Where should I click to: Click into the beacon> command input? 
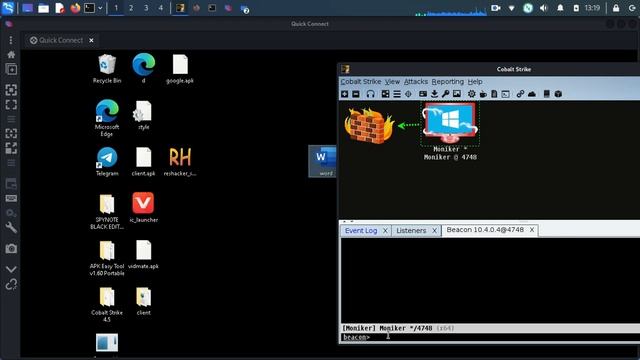490,337
